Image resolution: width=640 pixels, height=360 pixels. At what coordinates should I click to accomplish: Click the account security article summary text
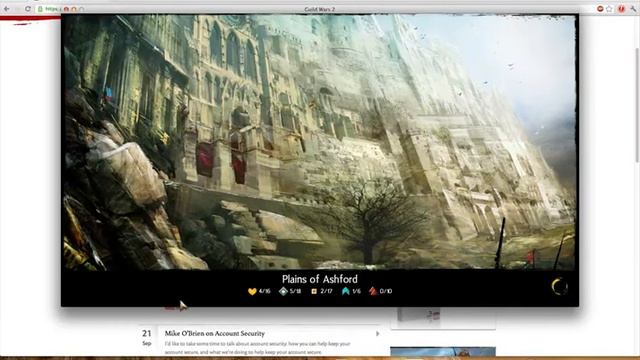click(x=258, y=348)
